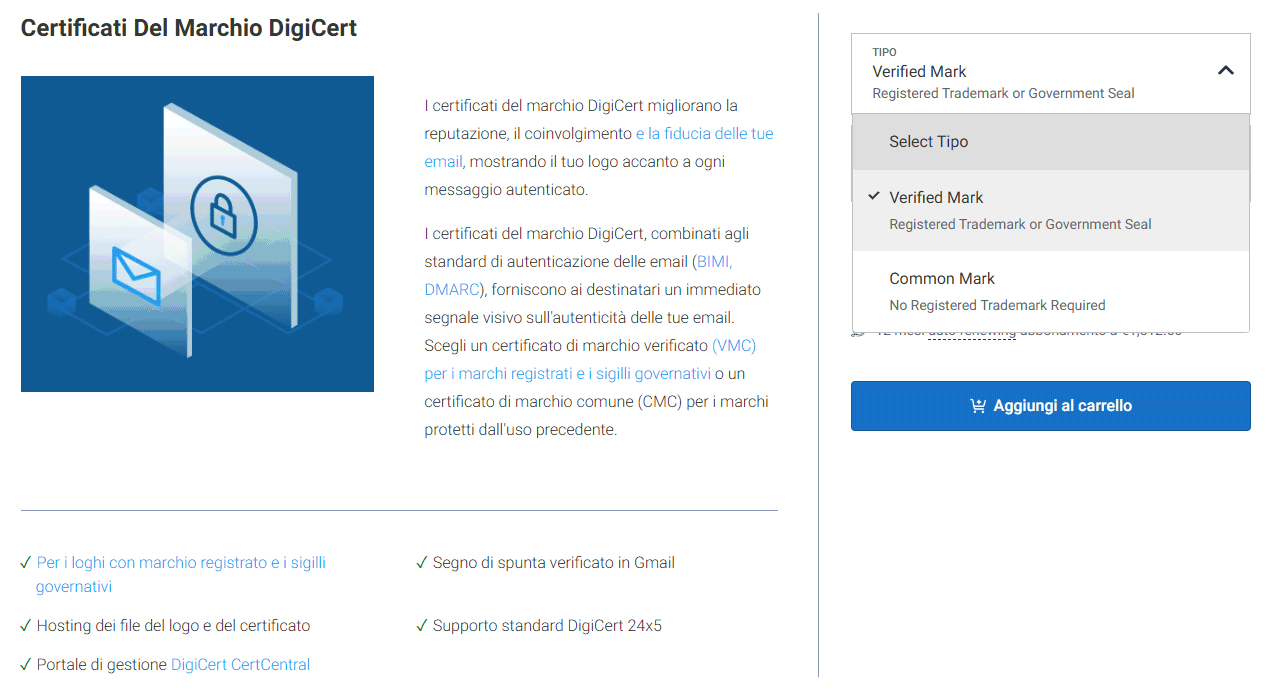Click 'Hosting dei file del logo' text
The image size is (1273, 691).
(x=173, y=626)
